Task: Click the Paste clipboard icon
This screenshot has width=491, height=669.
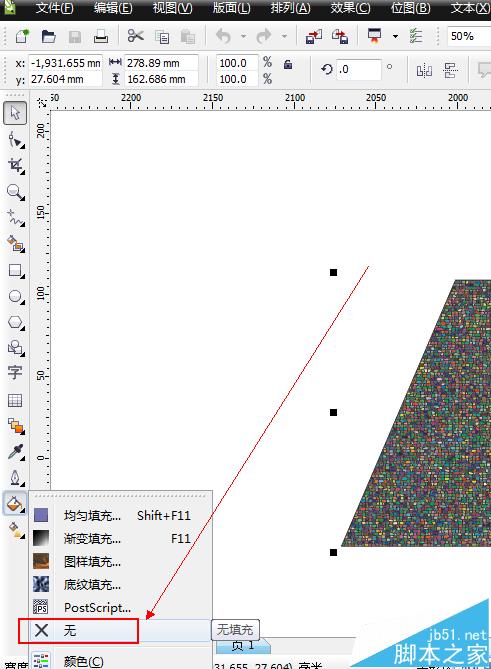Action: tap(188, 37)
